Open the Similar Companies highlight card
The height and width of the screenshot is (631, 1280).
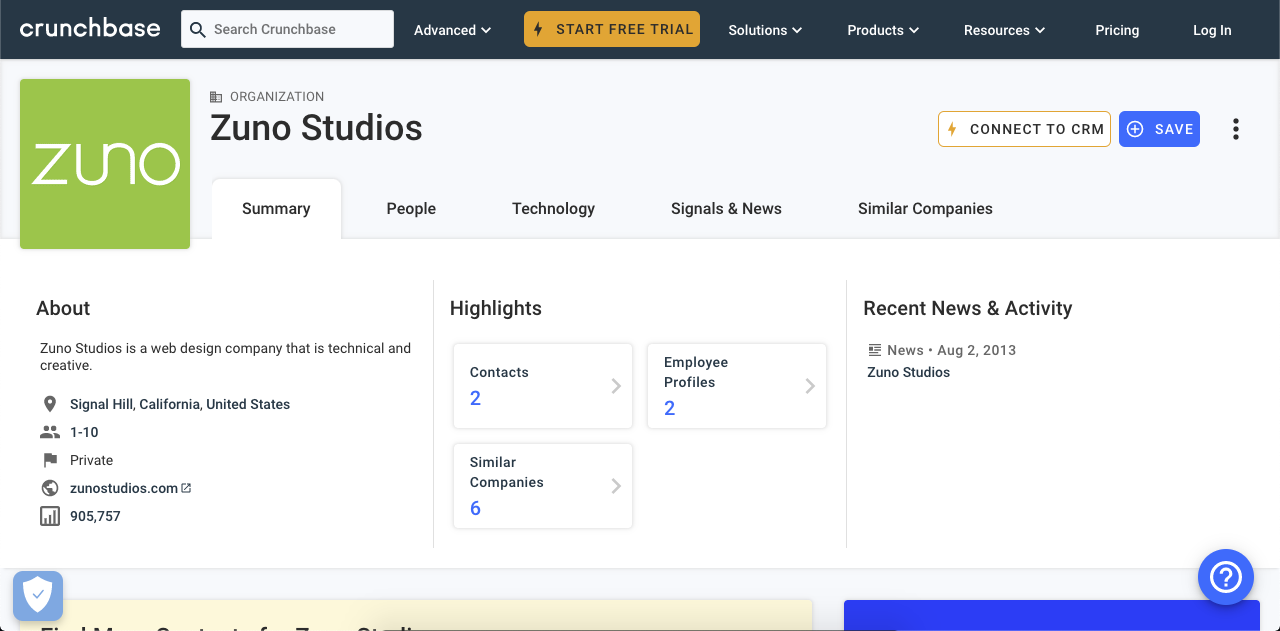point(543,486)
